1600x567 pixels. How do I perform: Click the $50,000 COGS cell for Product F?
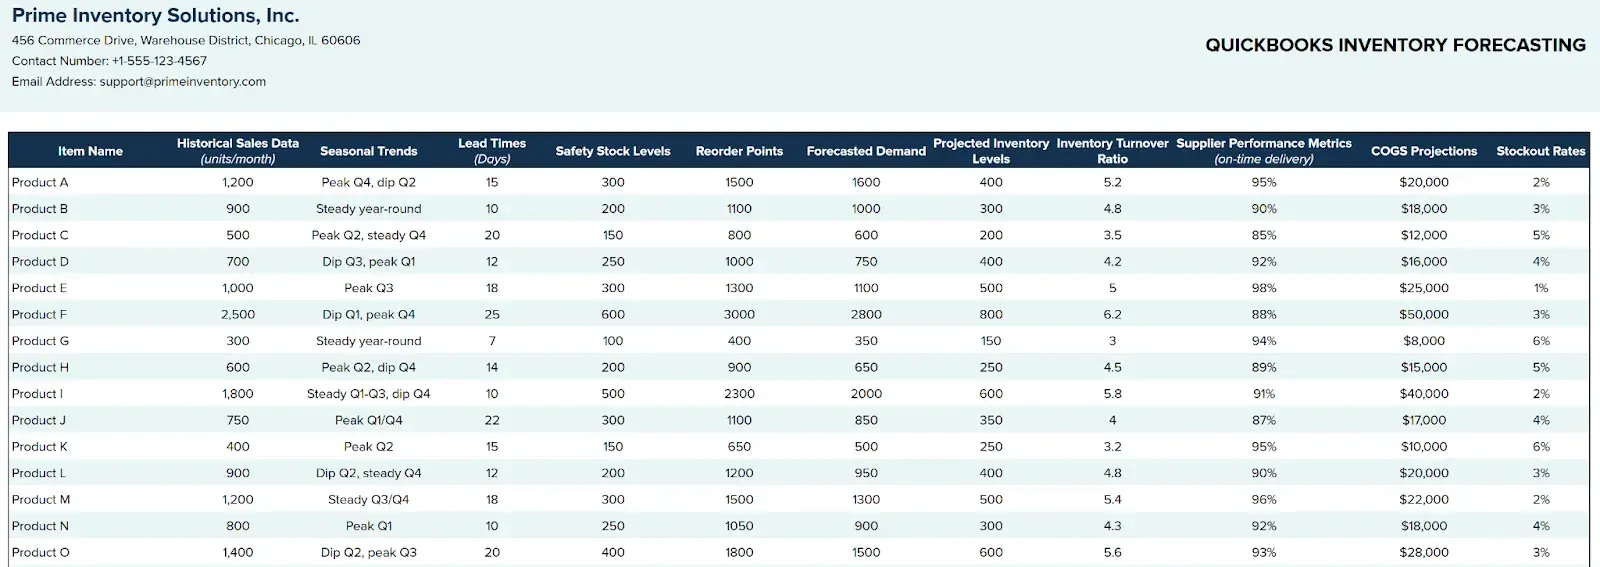(x=1423, y=314)
